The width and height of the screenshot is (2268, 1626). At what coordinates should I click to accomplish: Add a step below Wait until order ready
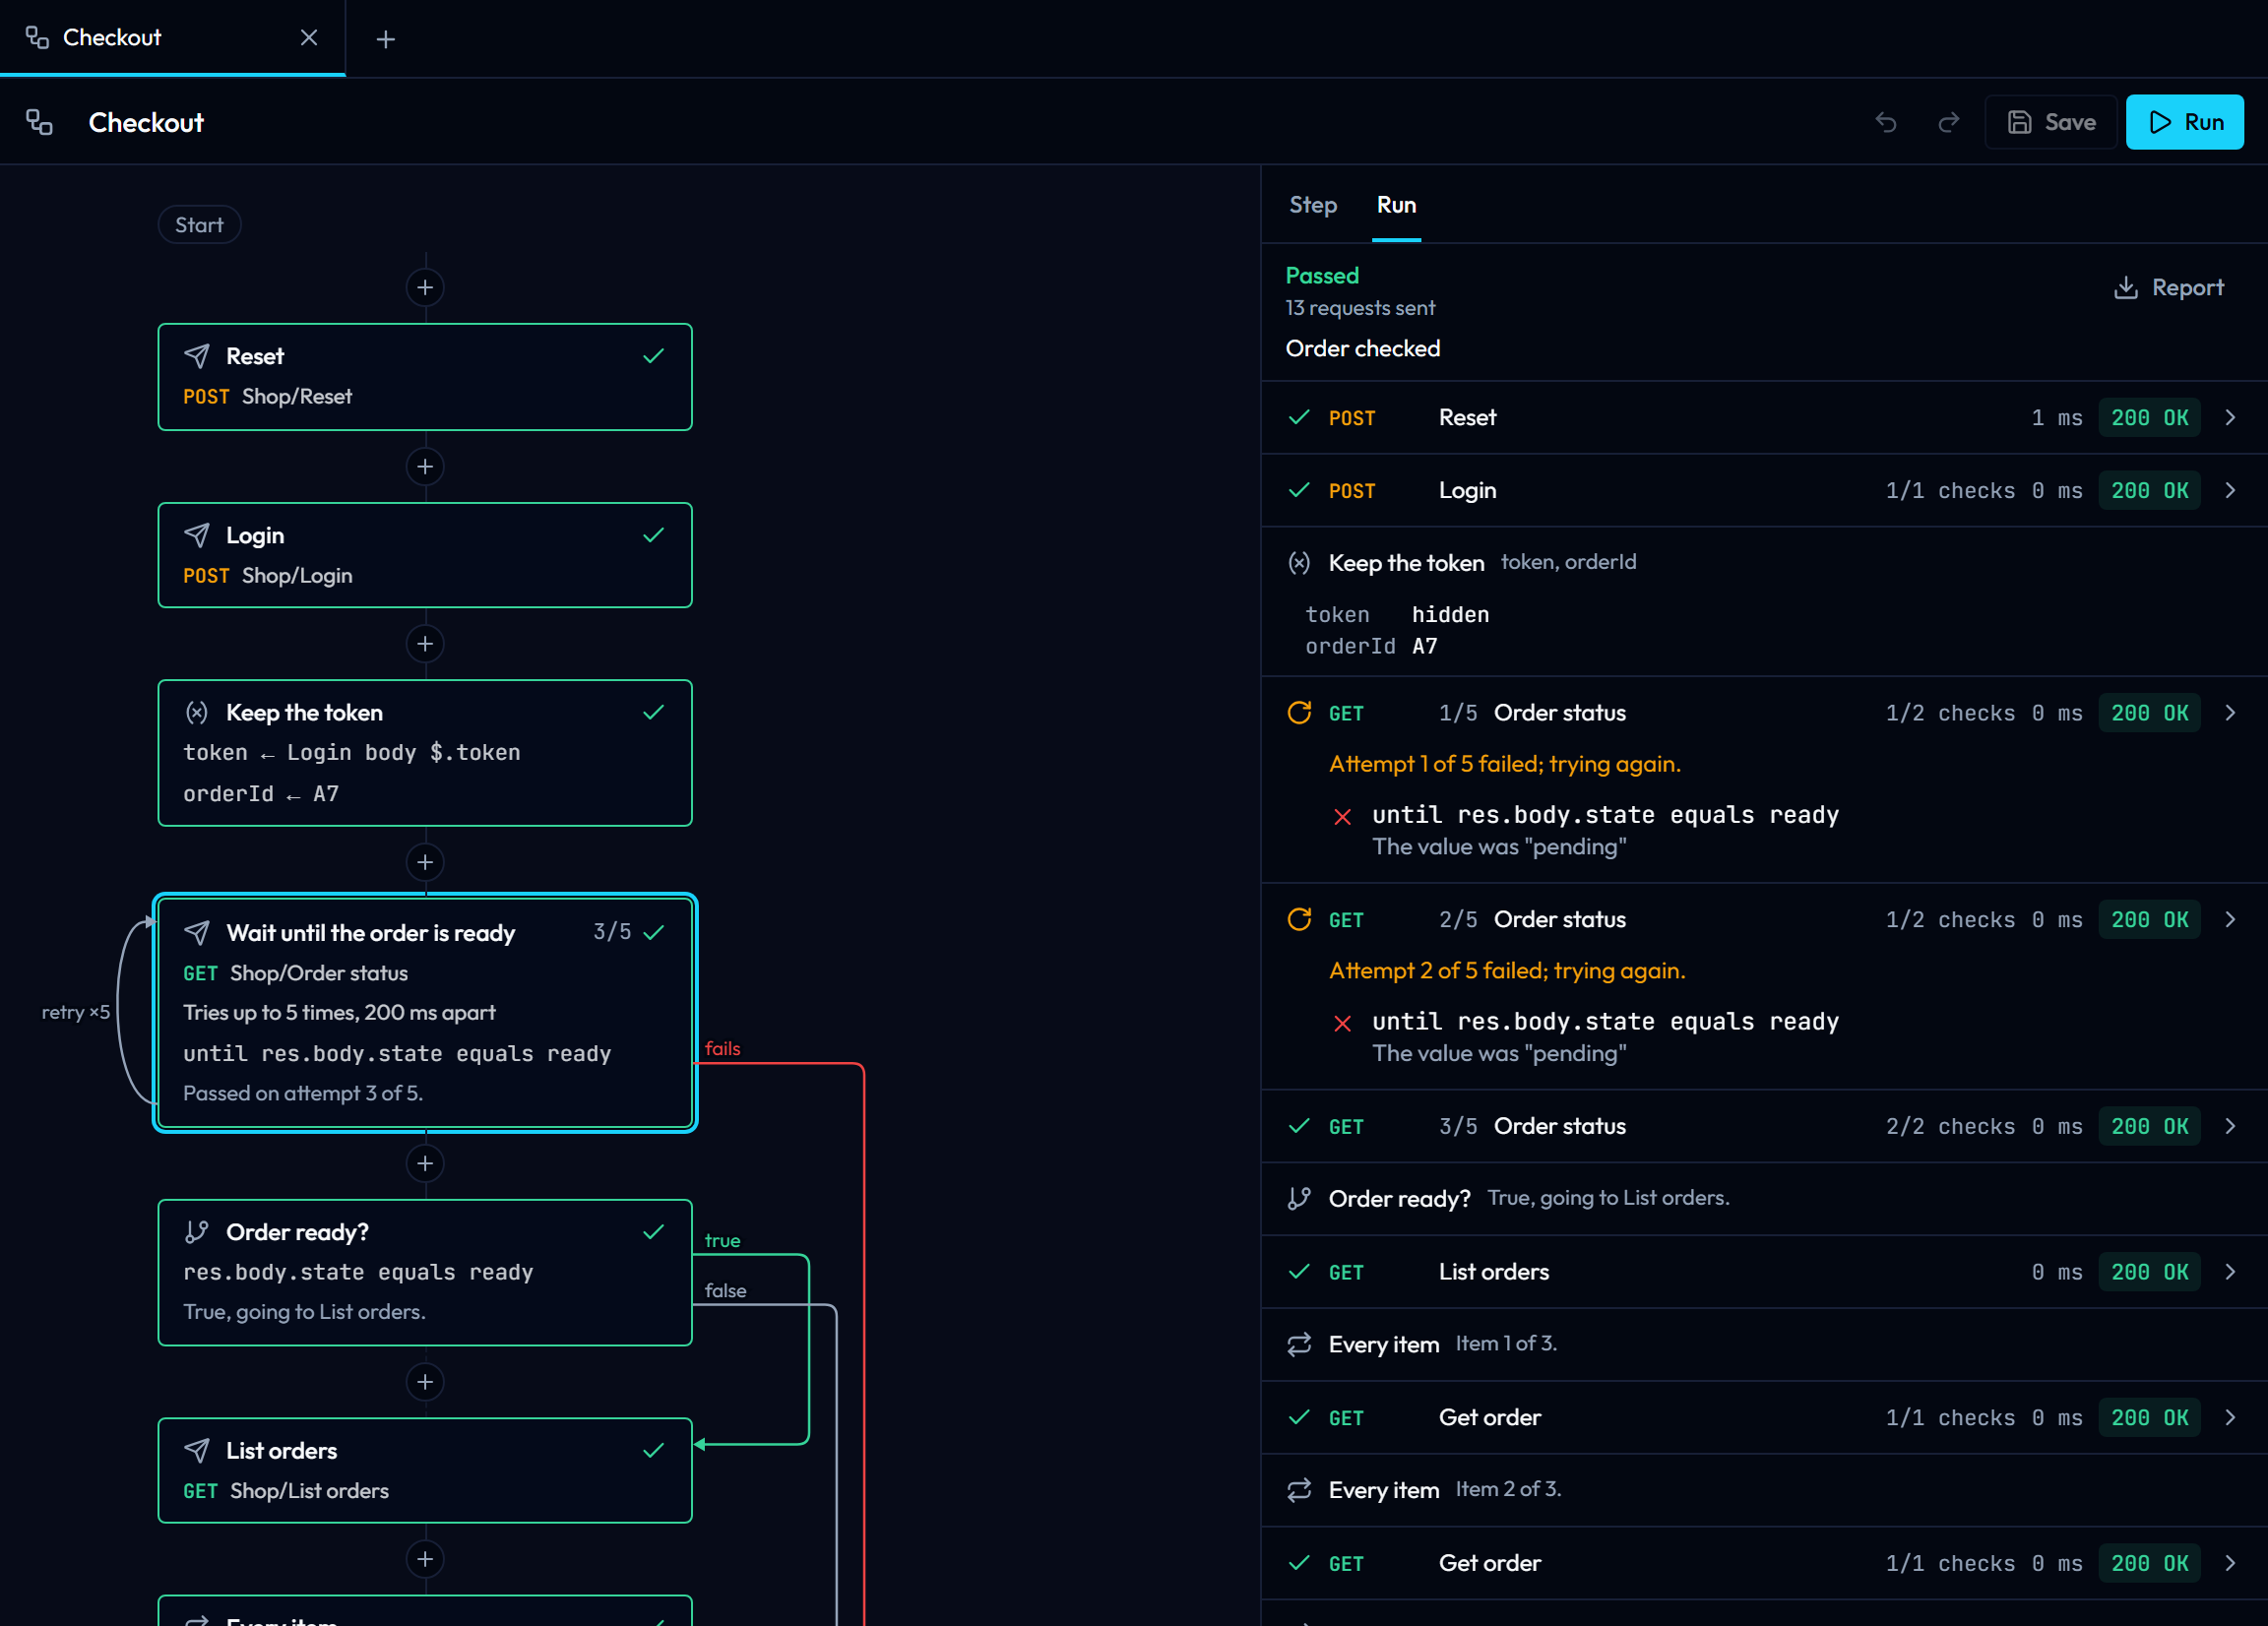(x=425, y=1164)
